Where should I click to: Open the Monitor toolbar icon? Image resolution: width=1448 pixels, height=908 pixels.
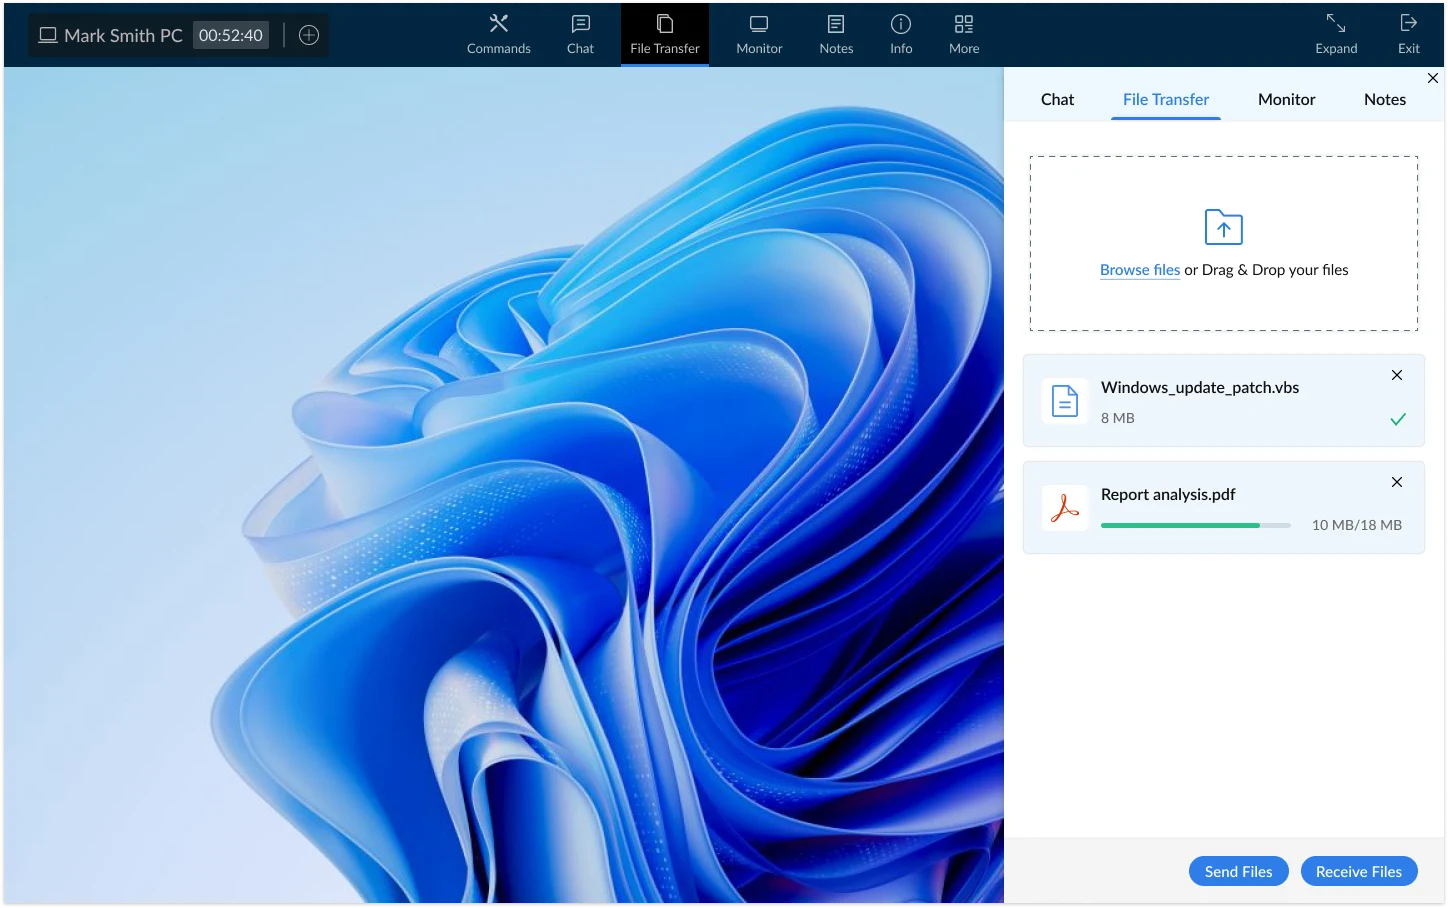coord(759,34)
